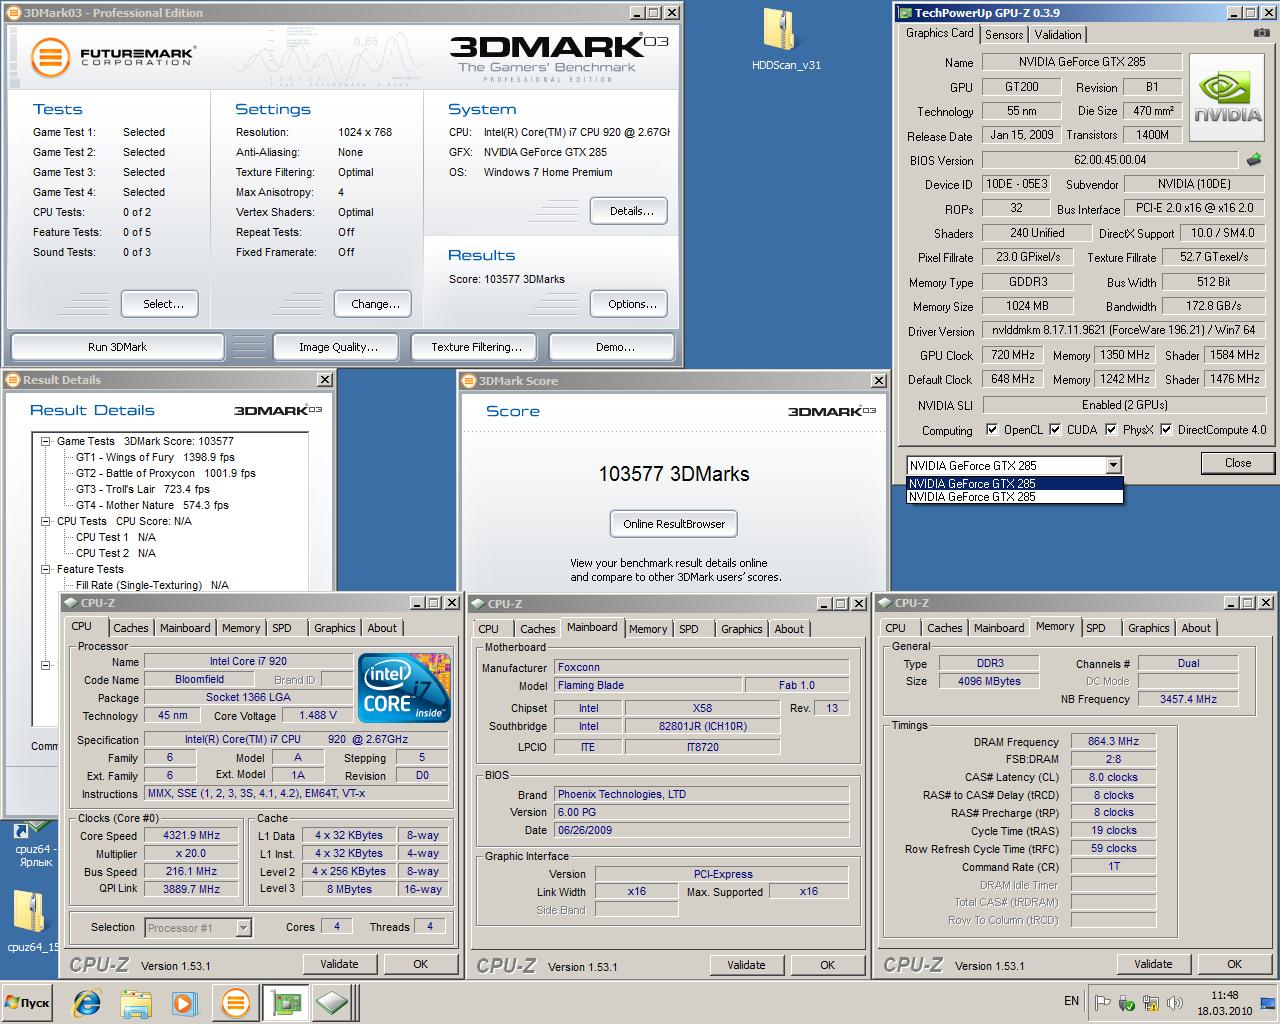1280x1024 pixels.
Task: Switch to Caches tab in left CPU-Z window
Action: click(130, 628)
